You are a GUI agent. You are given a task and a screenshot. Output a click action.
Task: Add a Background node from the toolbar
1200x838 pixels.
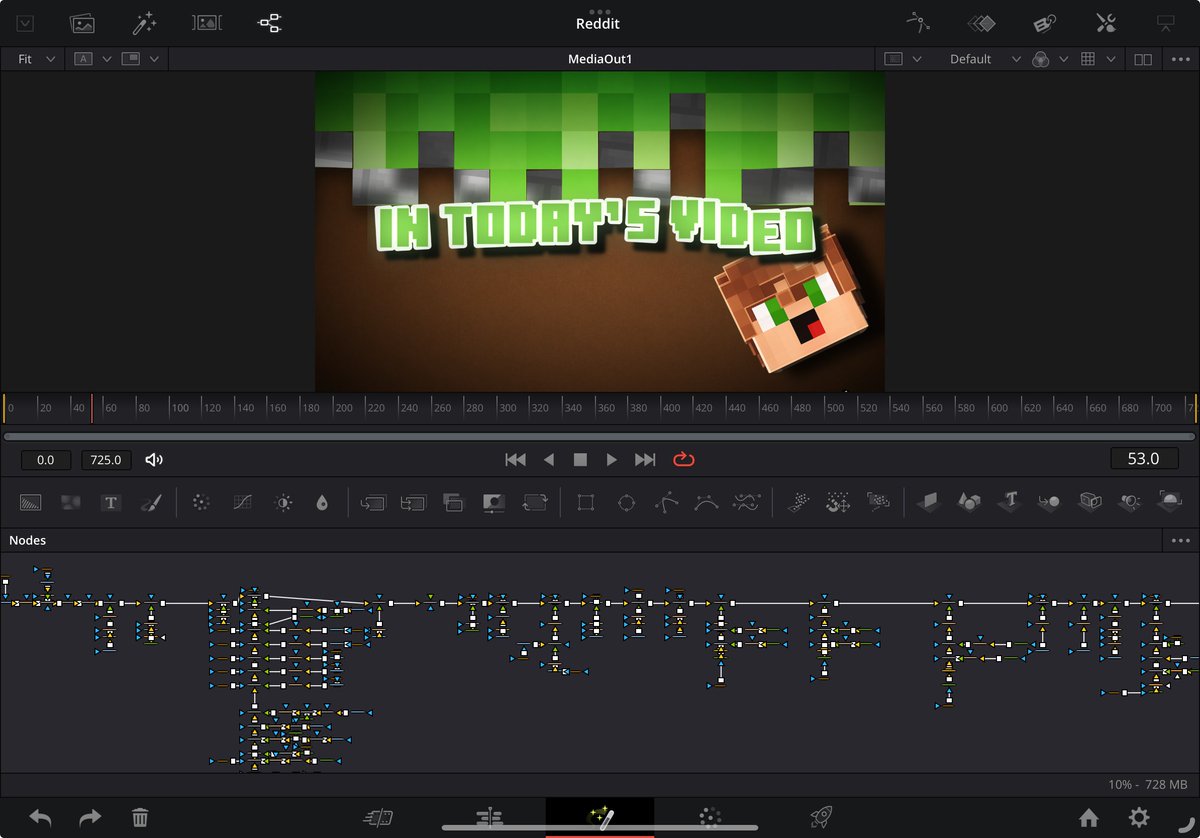click(30, 502)
